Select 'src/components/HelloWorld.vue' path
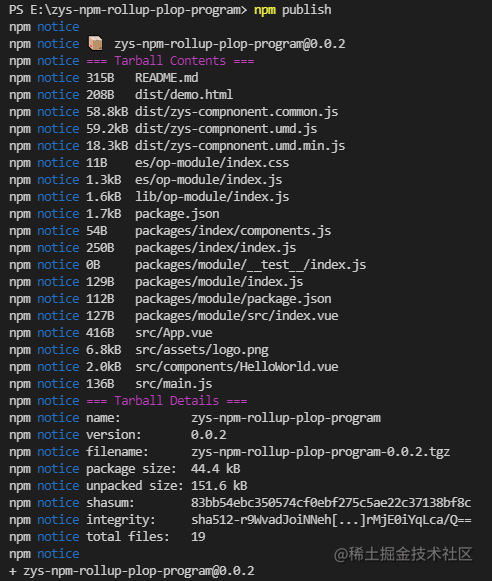This screenshot has height=581, width=492. tap(236, 367)
